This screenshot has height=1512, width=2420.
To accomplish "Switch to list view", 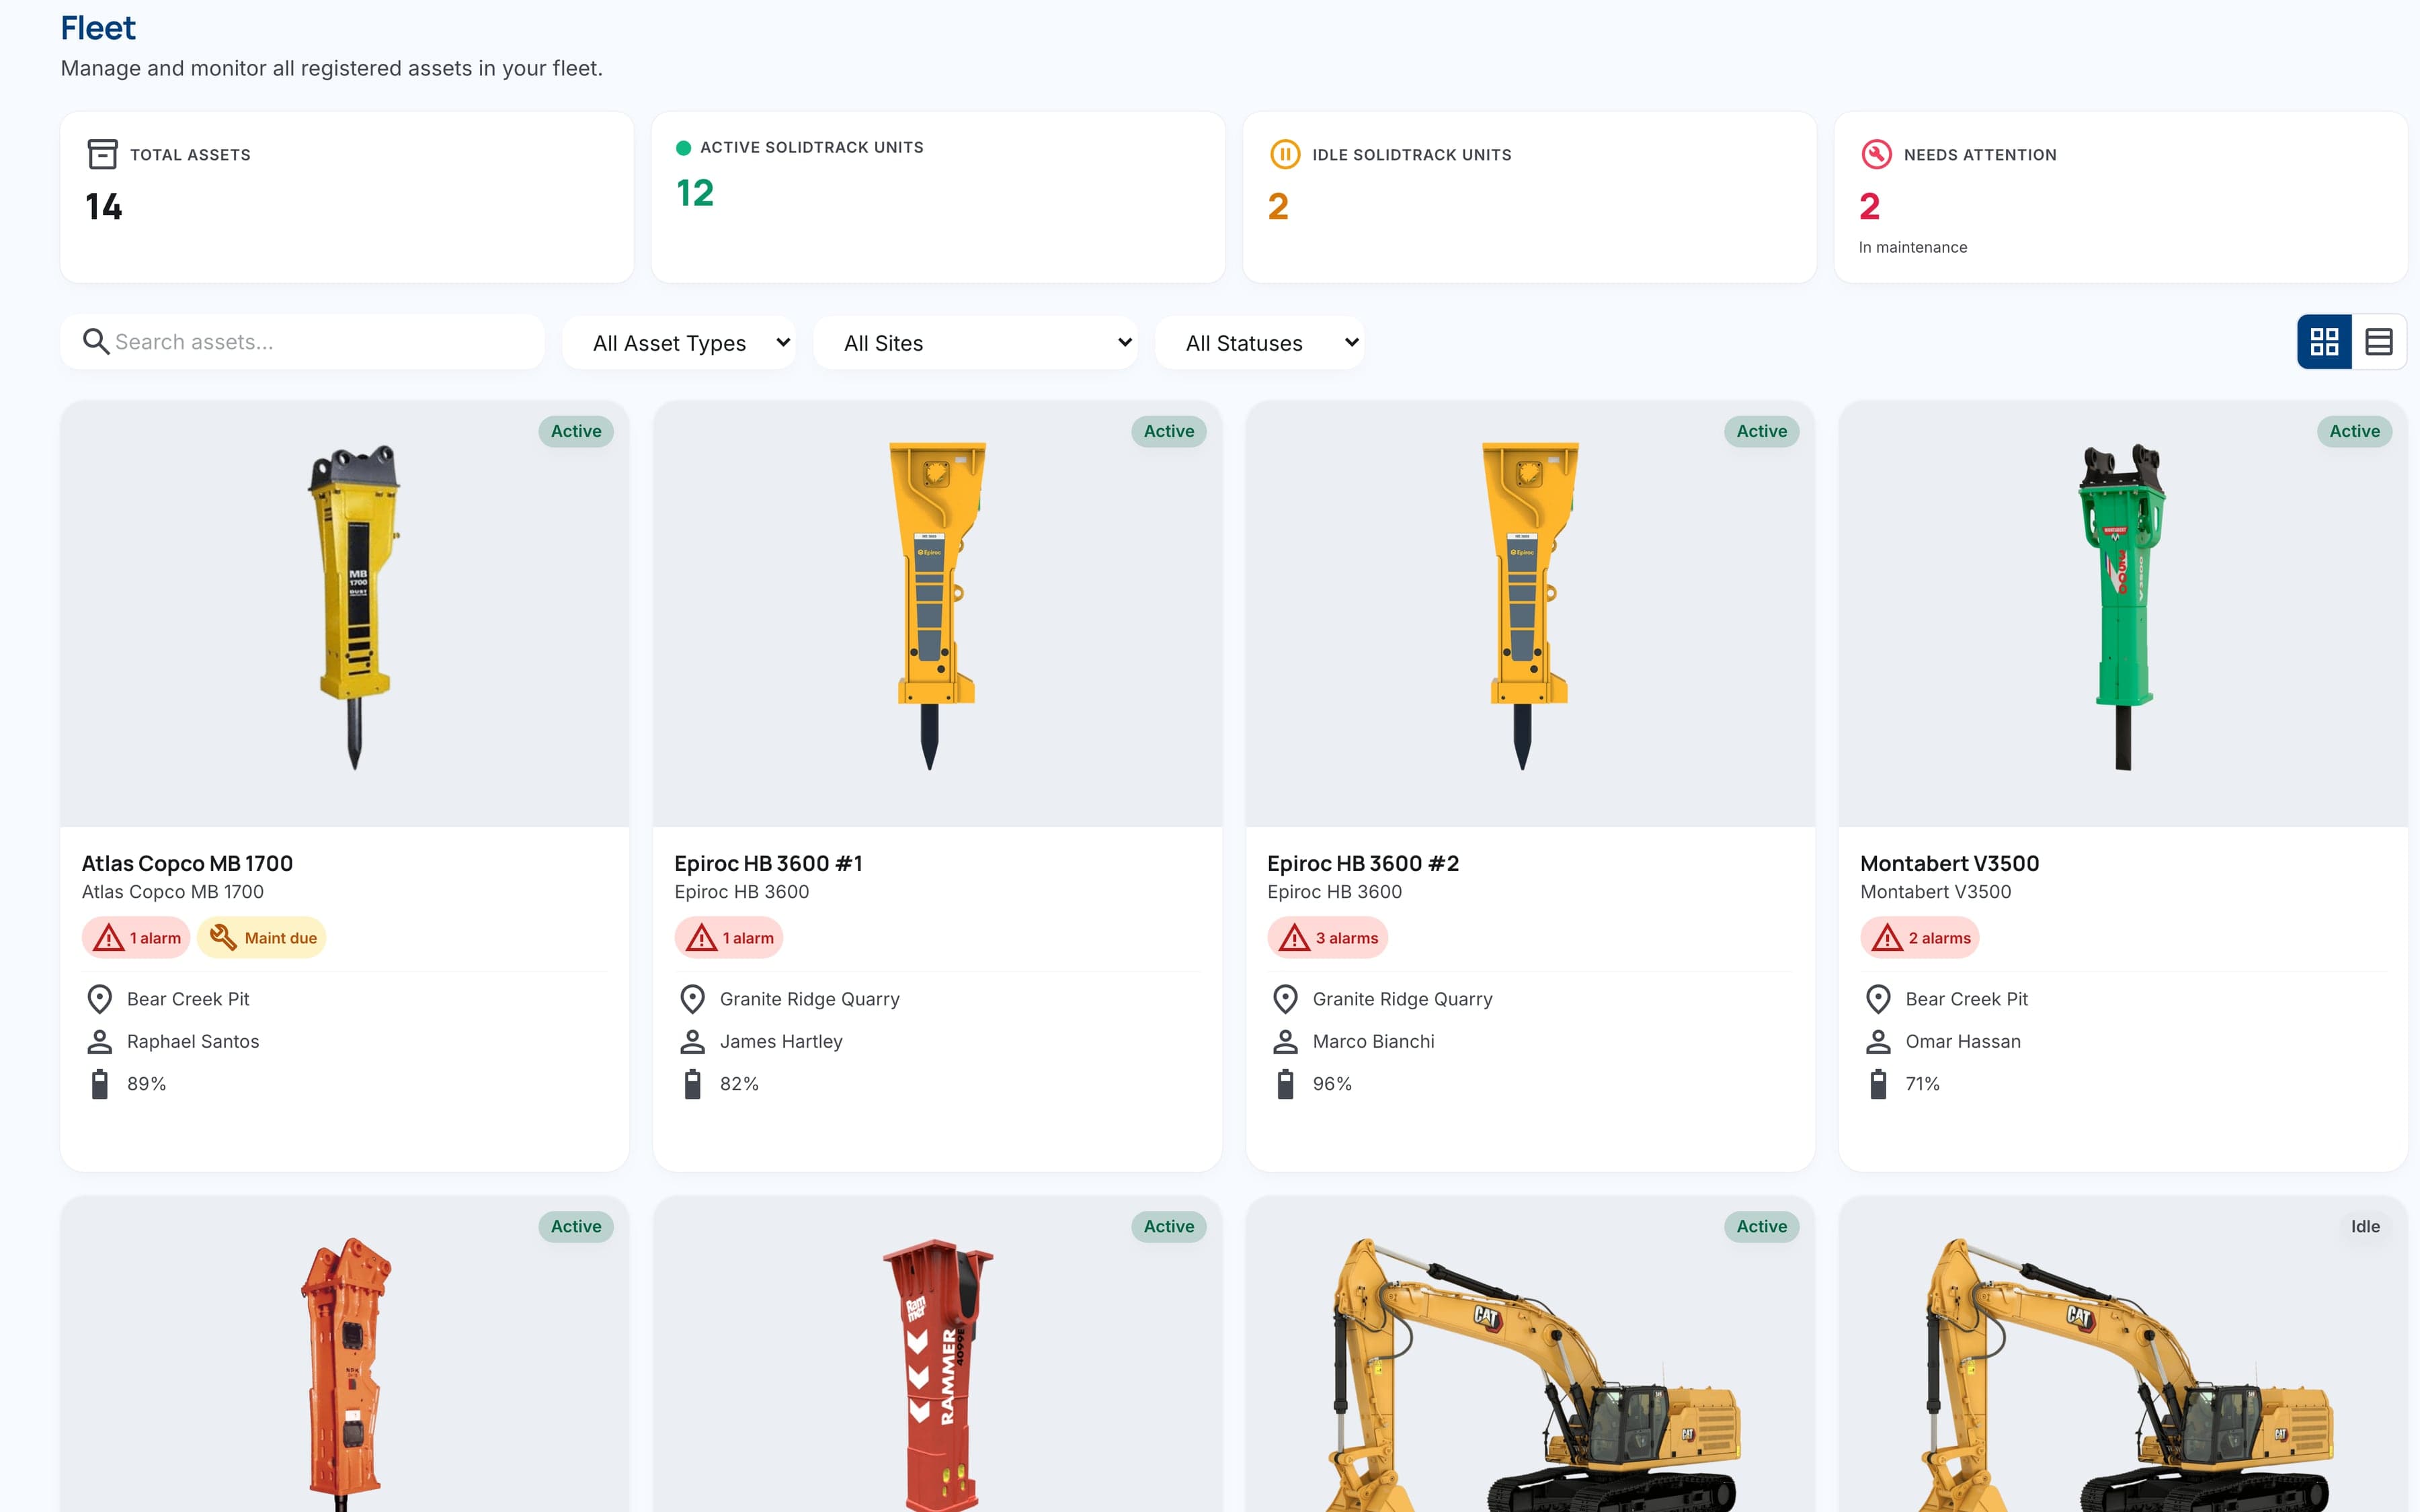I will [2379, 342].
